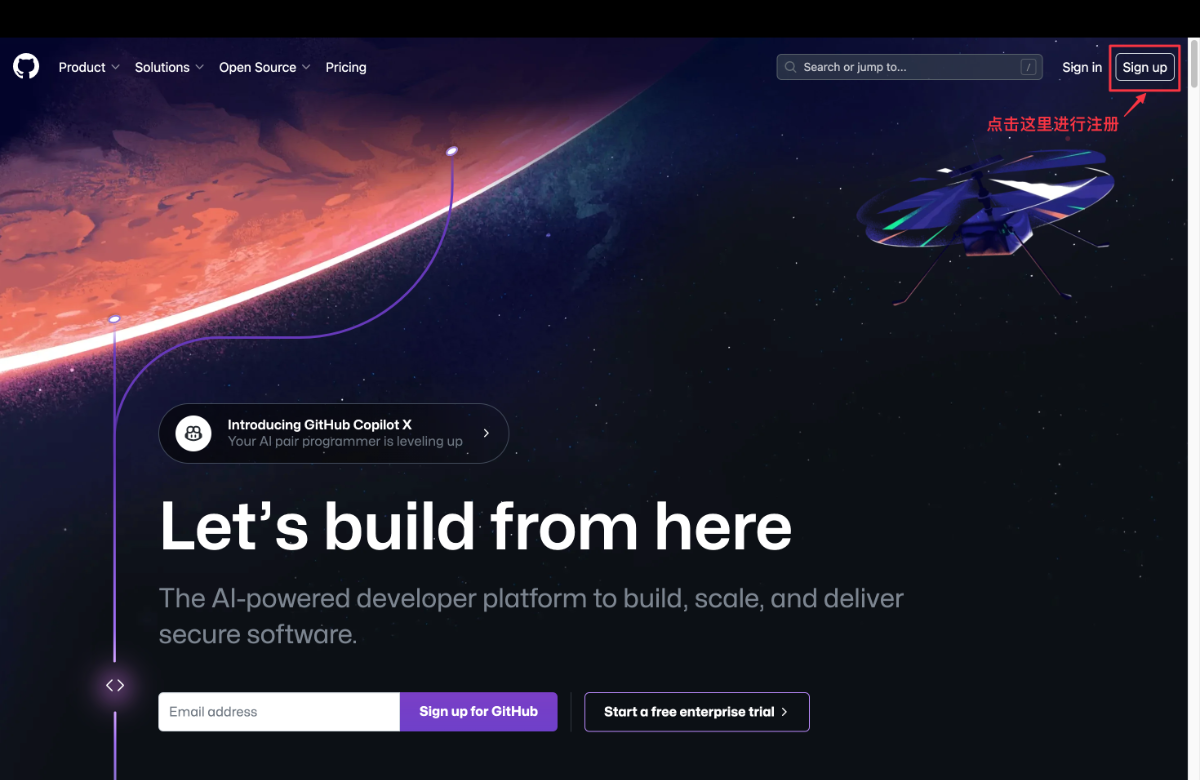Click the code brackets icon on the timeline
Viewport: 1200px width, 780px height.
pos(115,685)
